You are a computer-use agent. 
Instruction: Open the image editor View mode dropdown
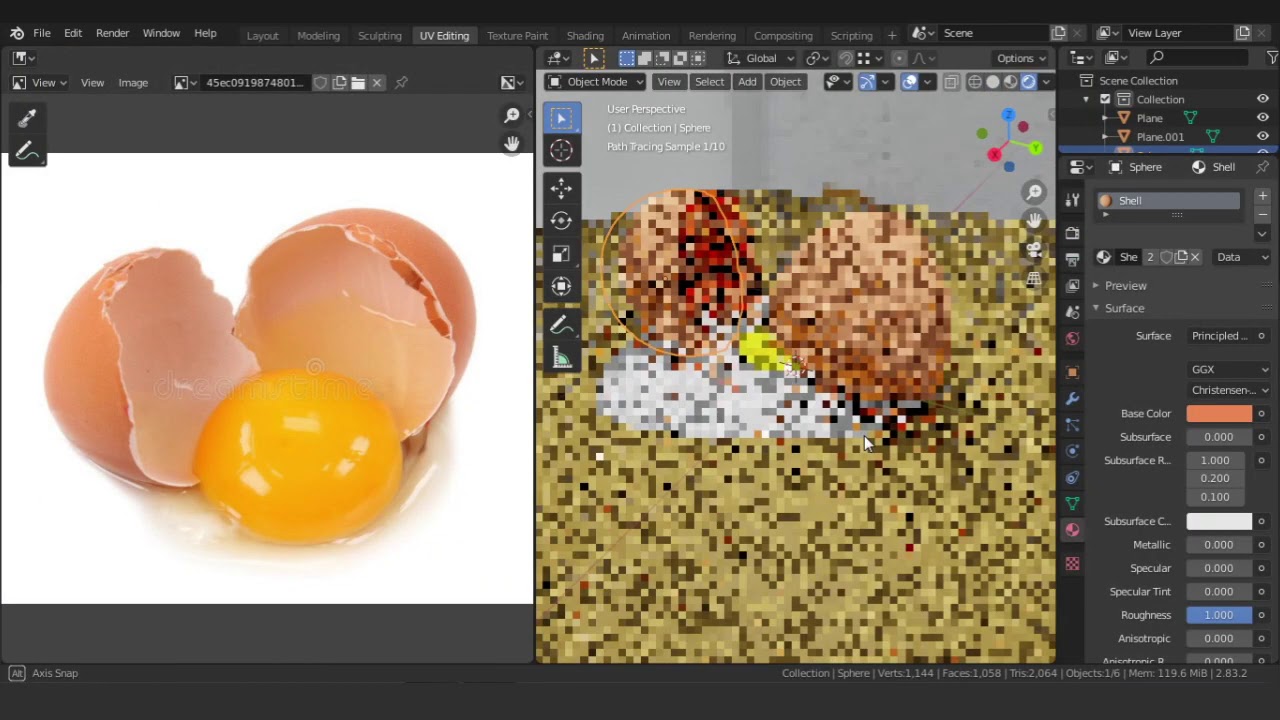pos(40,82)
